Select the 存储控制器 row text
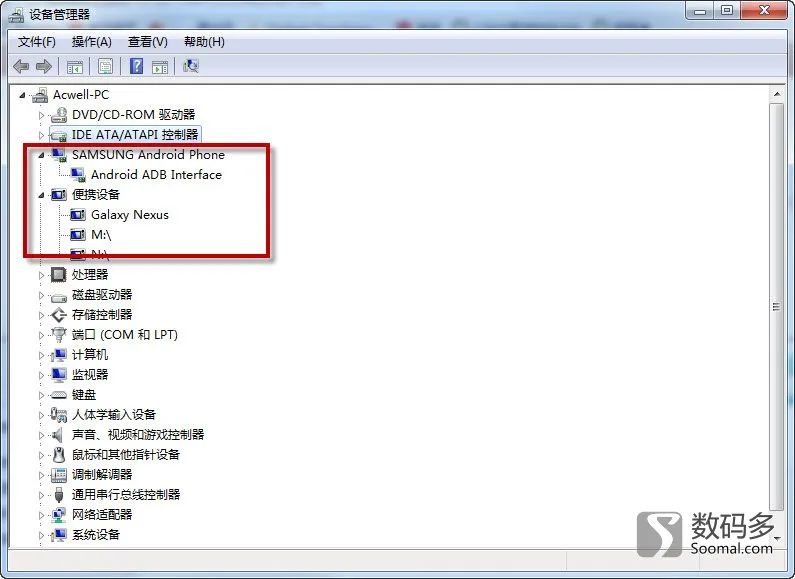 pyautogui.click(x=102, y=315)
